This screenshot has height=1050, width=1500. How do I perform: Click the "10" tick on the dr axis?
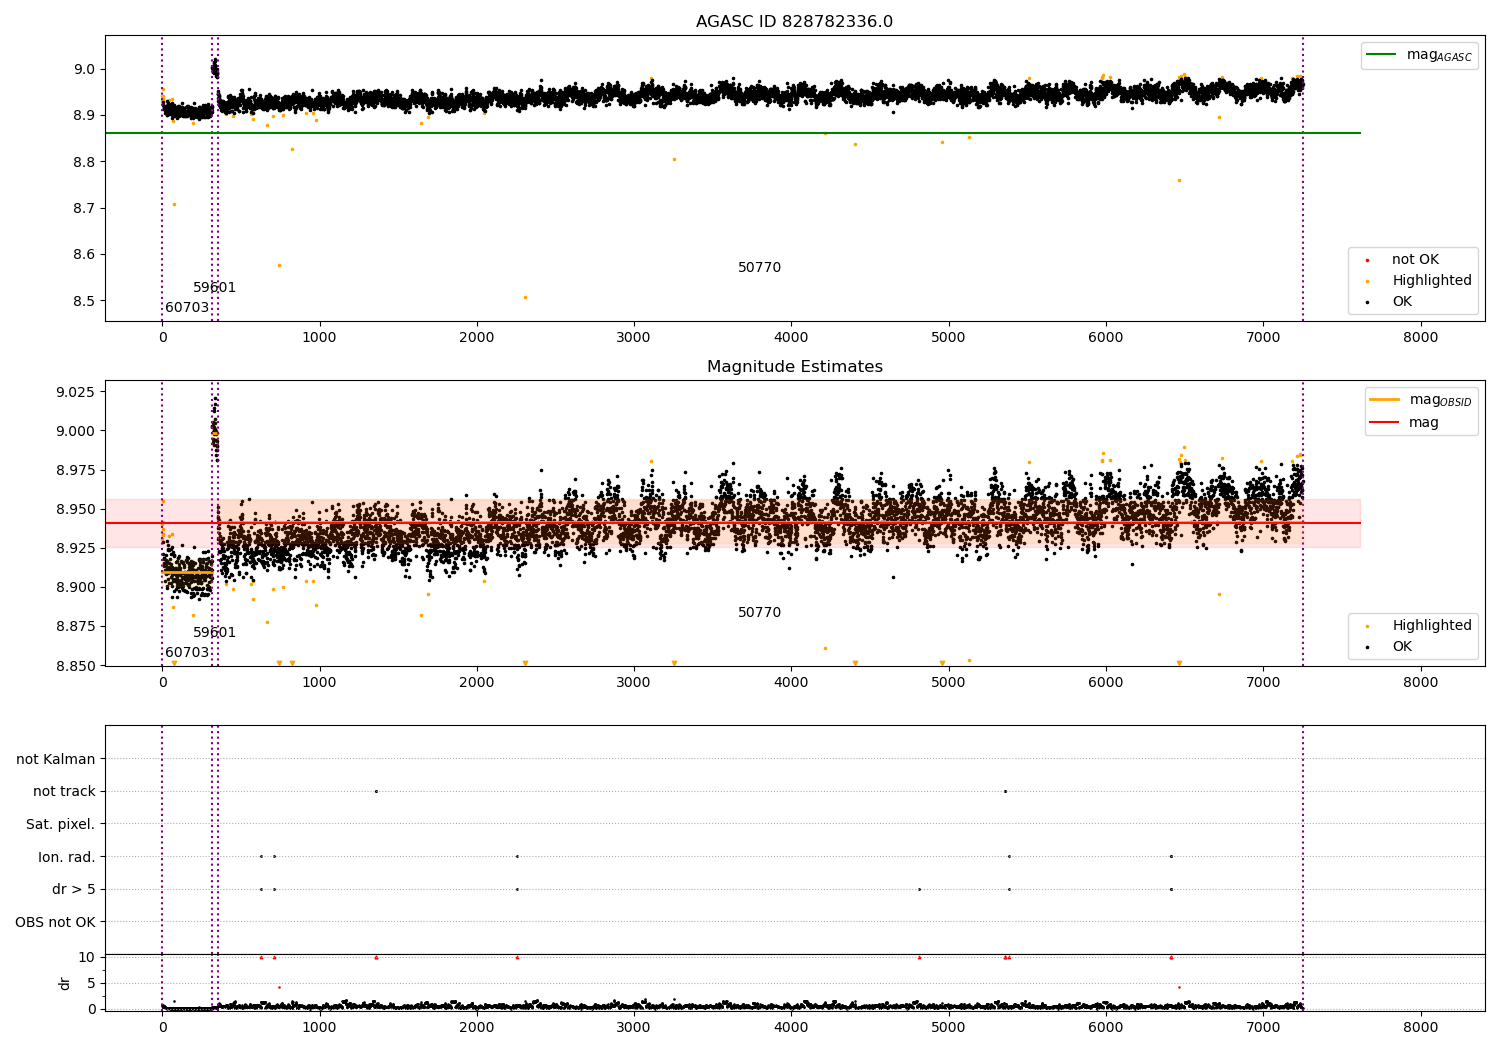[x=87, y=957]
